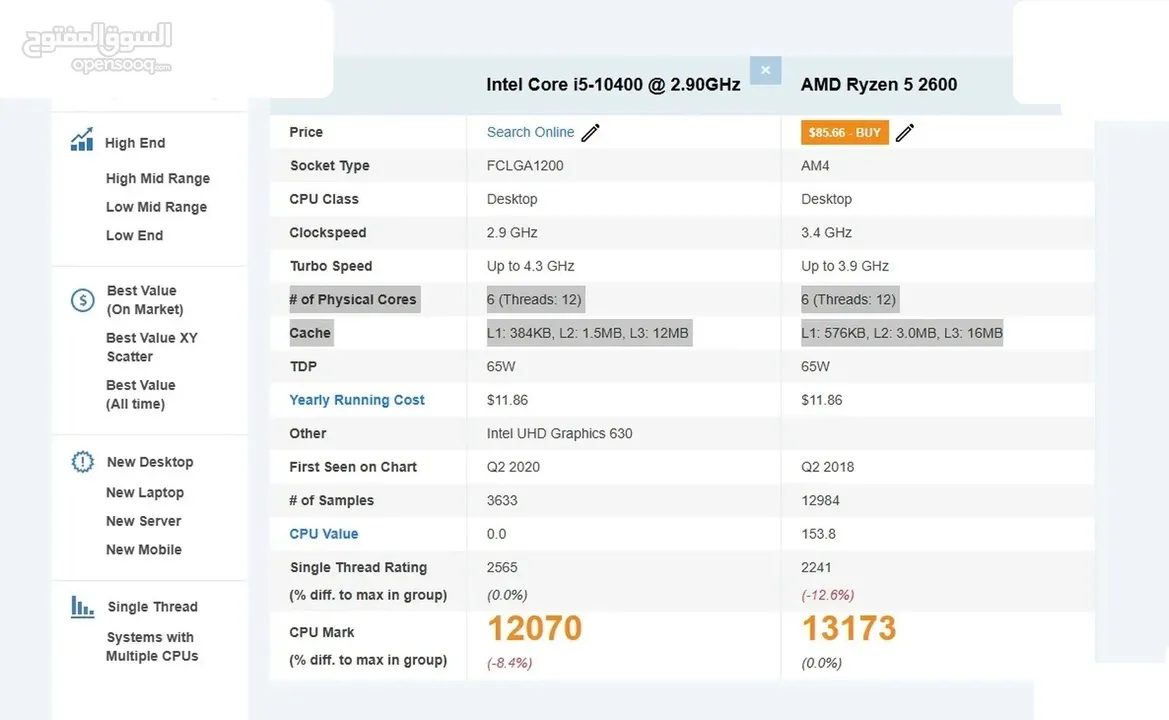Click Clockspeed value 2.9 GHz

(512, 233)
